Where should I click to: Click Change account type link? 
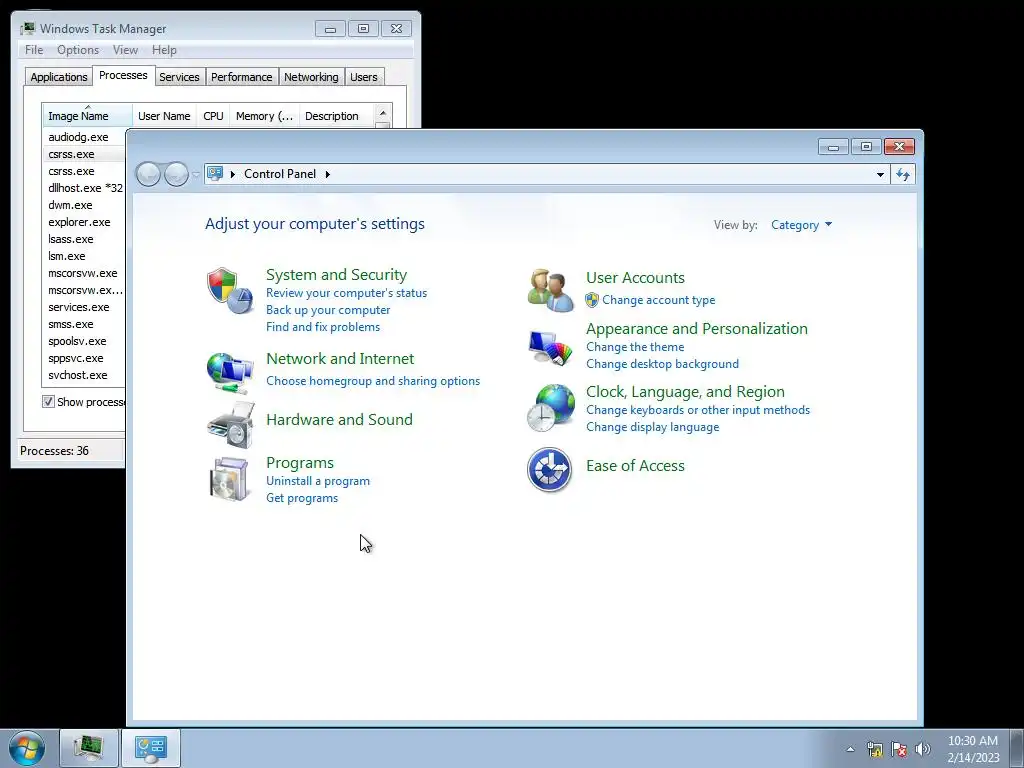[658, 300]
